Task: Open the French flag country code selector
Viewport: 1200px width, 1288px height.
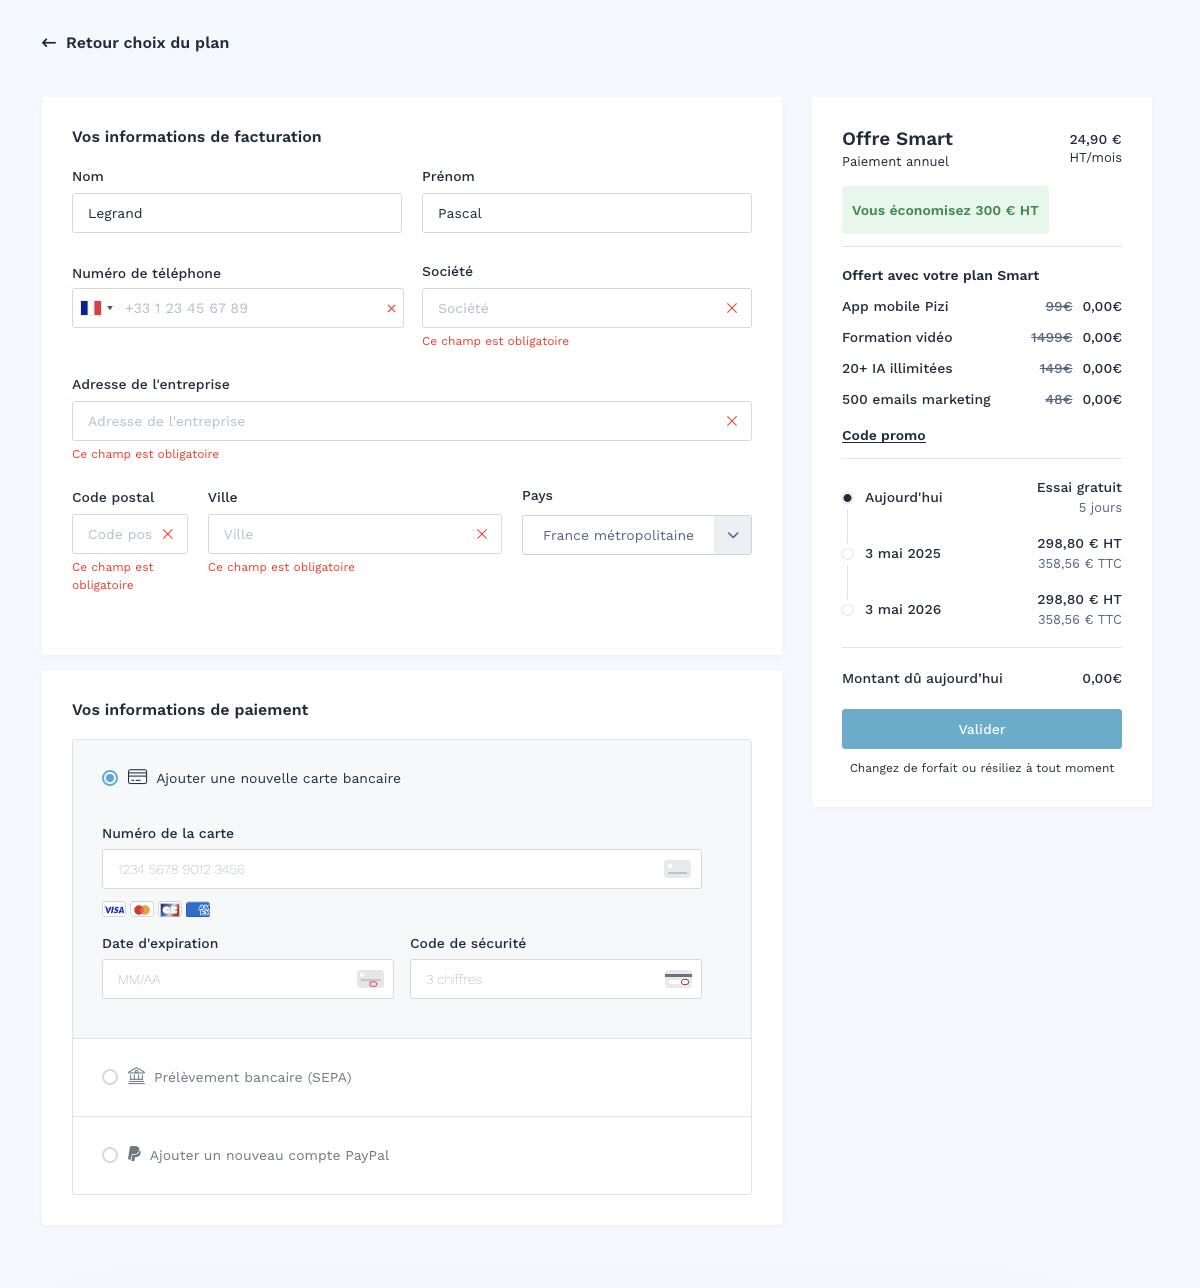Action: 96,308
